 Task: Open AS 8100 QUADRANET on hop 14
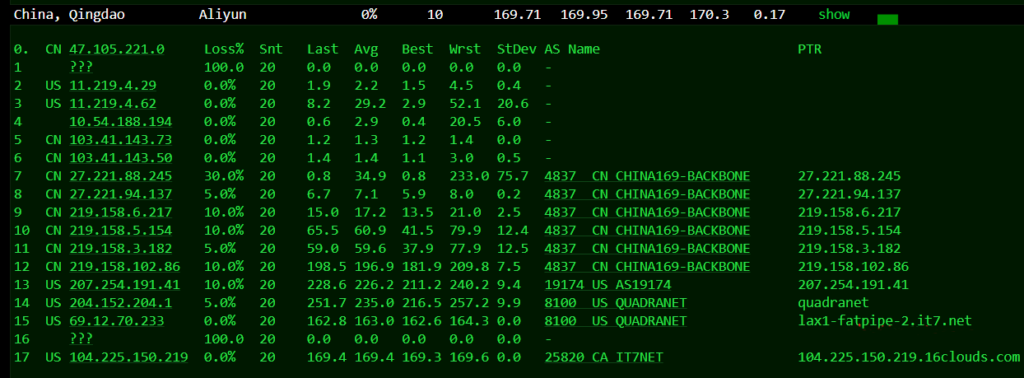pos(616,303)
